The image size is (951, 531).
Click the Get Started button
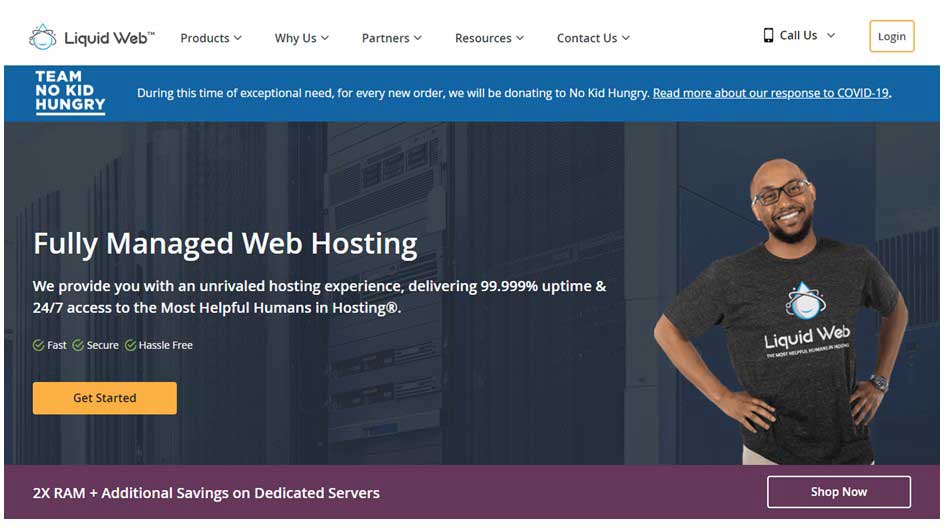(x=105, y=398)
